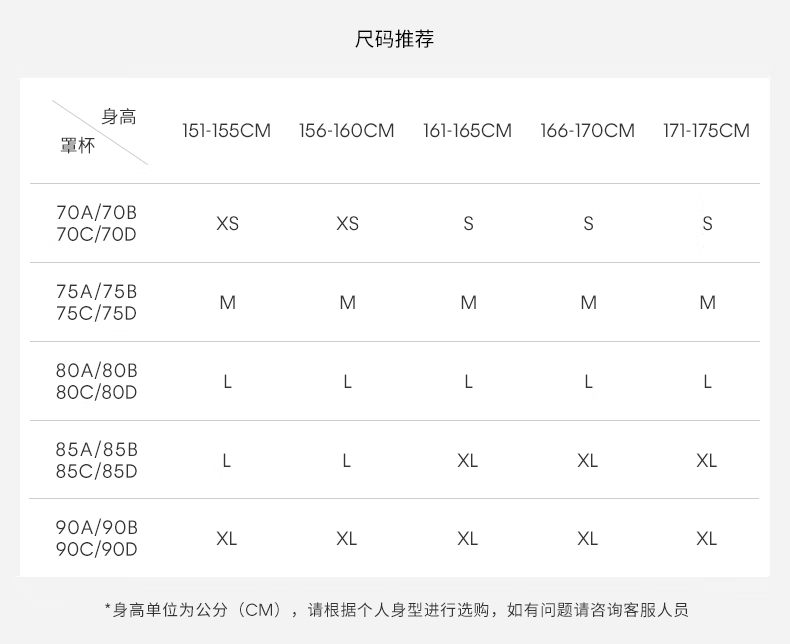This screenshot has width=790, height=644.
Task: Click the footnote about 身高单位为公分
Action: [x=396, y=610]
